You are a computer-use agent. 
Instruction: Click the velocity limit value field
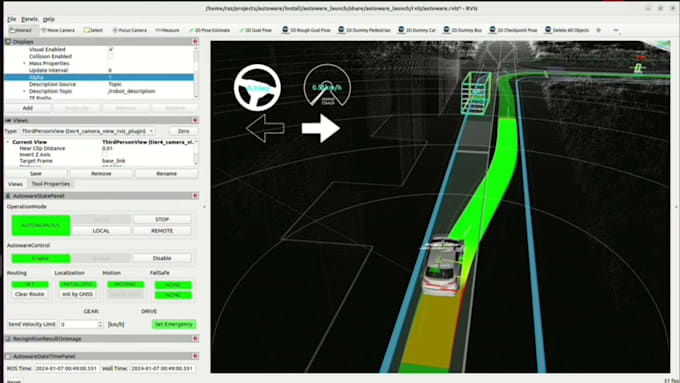click(x=78, y=324)
